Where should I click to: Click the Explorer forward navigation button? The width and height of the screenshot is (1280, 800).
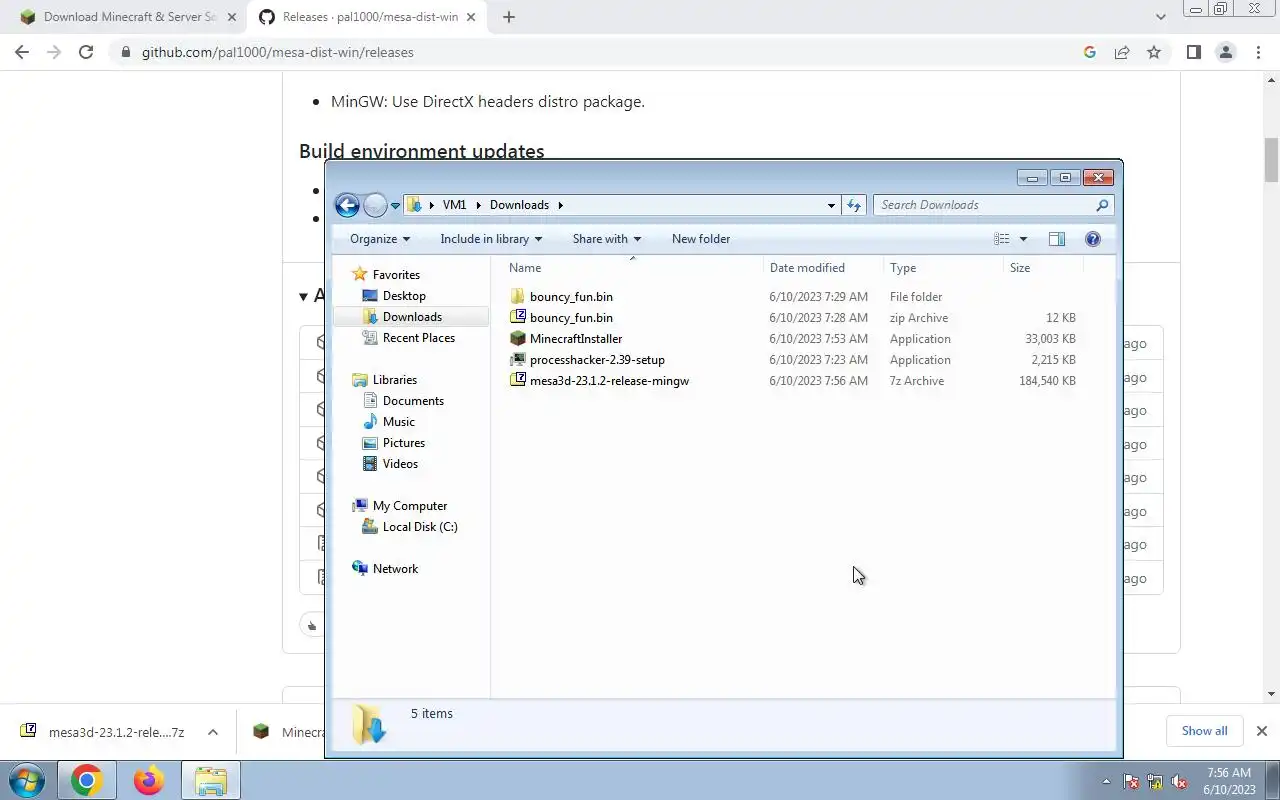[375, 205]
